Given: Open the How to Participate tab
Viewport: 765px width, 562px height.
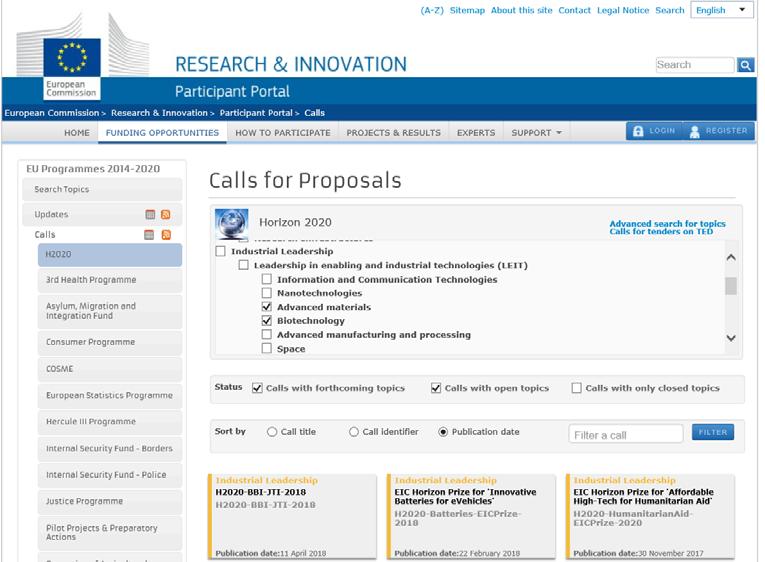Looking at the screenshot, I should click(282, 133).
